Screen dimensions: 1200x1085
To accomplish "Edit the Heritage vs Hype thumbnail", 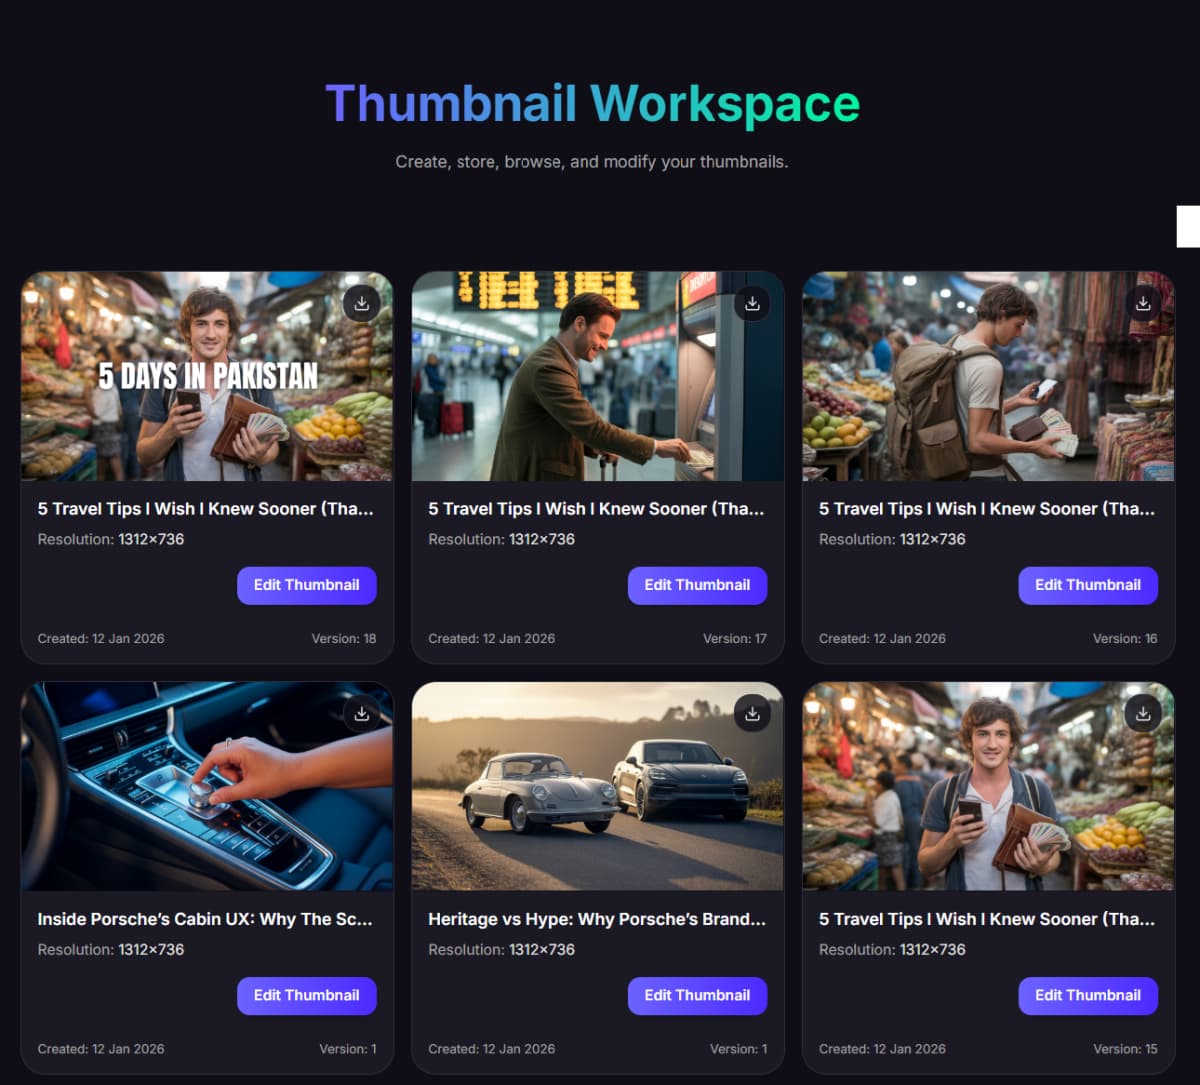I will click(x=697, y=995).
